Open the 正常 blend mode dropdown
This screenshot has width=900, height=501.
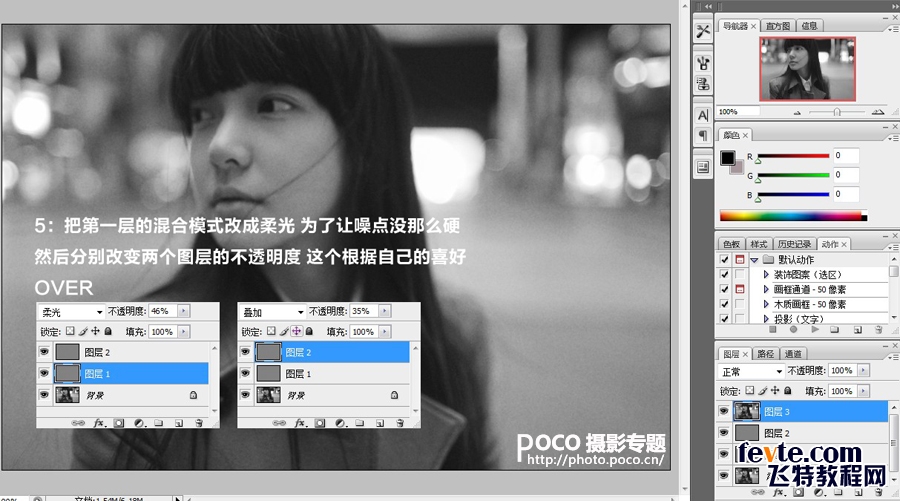[x=751, y=371]
